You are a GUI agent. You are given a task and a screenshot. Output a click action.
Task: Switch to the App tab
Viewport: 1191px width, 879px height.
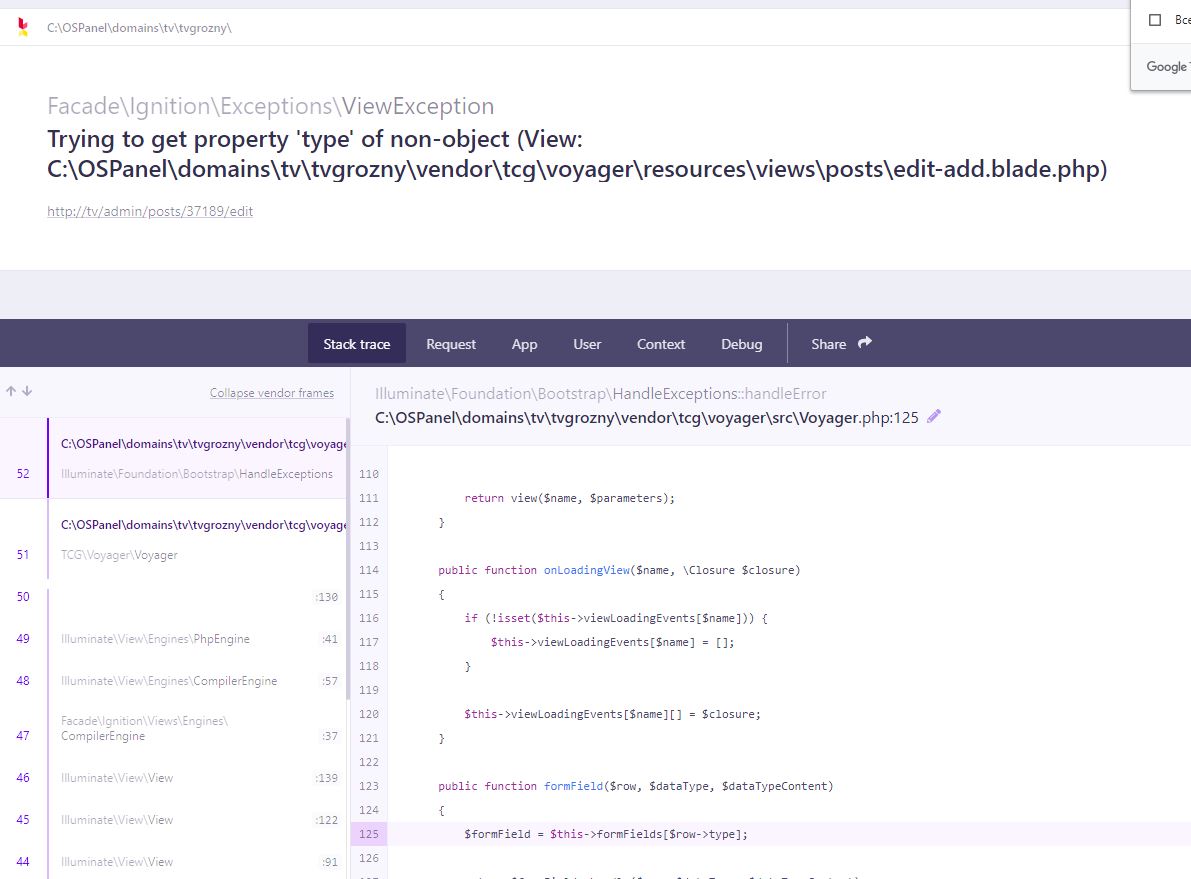pos(524,343)
